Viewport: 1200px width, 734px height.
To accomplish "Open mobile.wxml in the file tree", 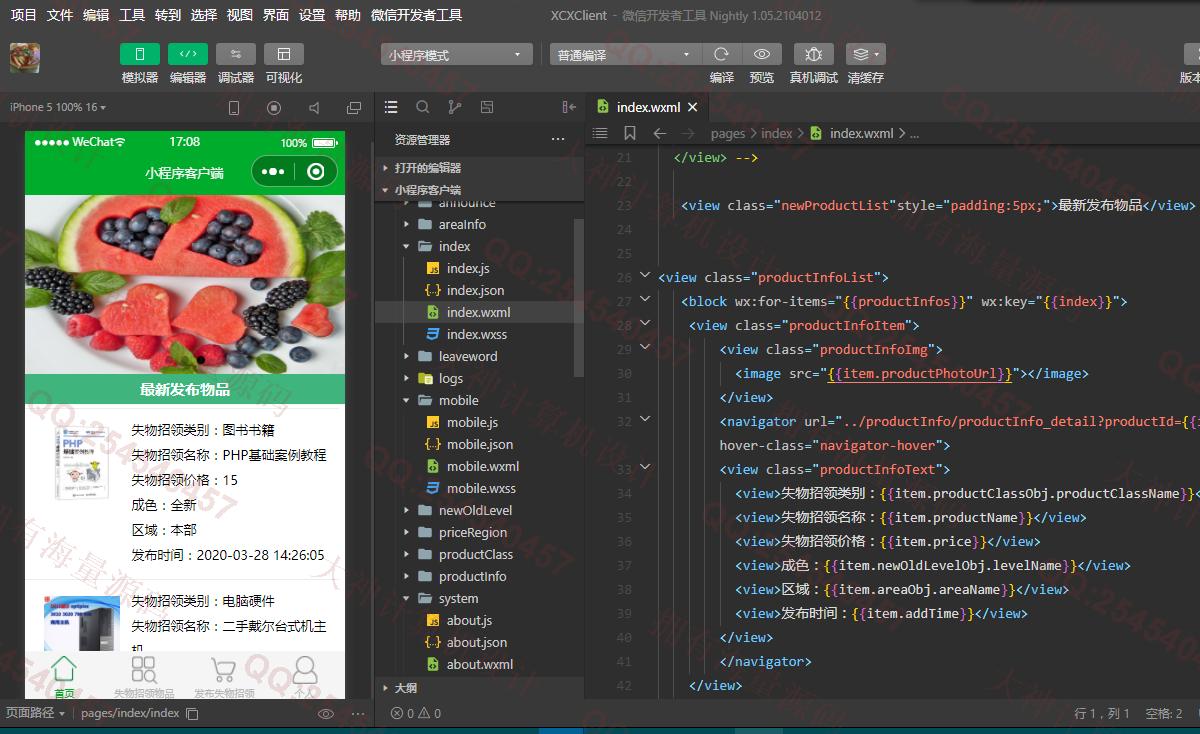I will point(479,466).
